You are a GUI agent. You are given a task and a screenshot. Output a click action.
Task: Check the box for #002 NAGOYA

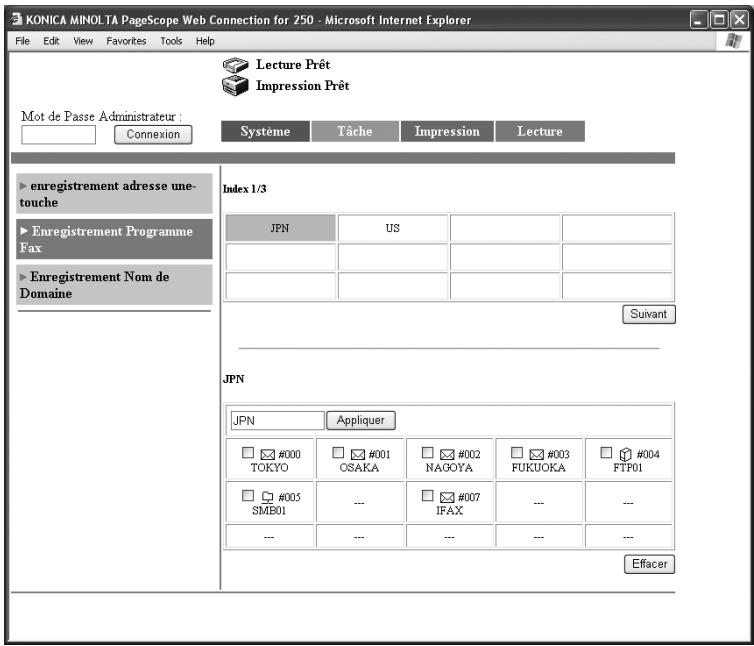pos(427,453)
